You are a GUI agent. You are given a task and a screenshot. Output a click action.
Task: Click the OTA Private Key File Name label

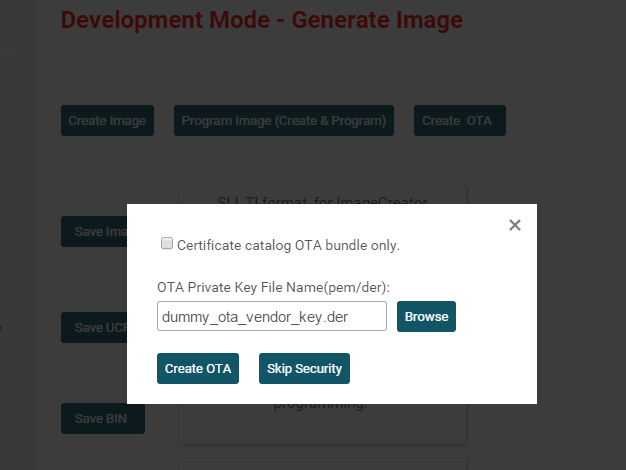[x=273, y=287]
